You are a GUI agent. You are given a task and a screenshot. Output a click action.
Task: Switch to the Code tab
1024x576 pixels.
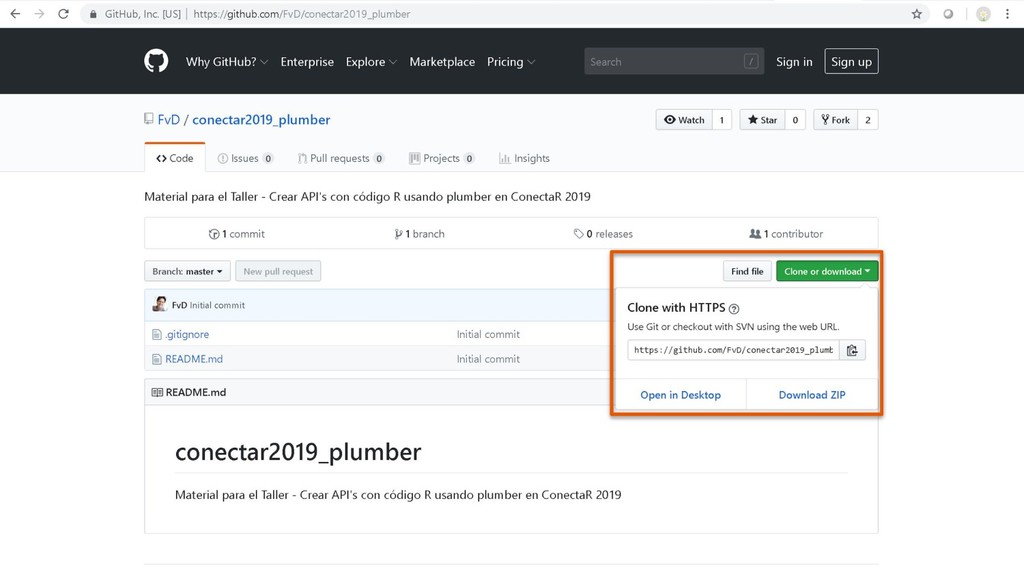175,158
